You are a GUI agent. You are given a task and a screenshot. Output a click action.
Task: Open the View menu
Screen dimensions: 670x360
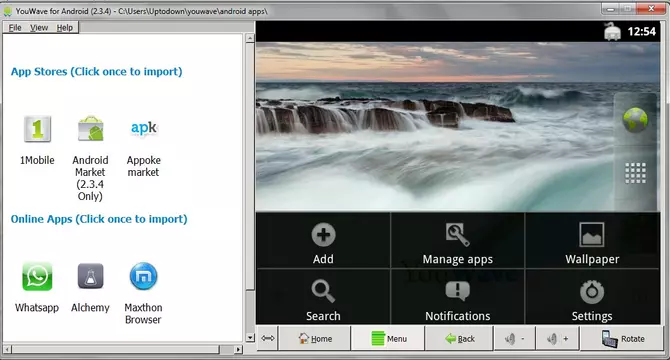[39, 28]
